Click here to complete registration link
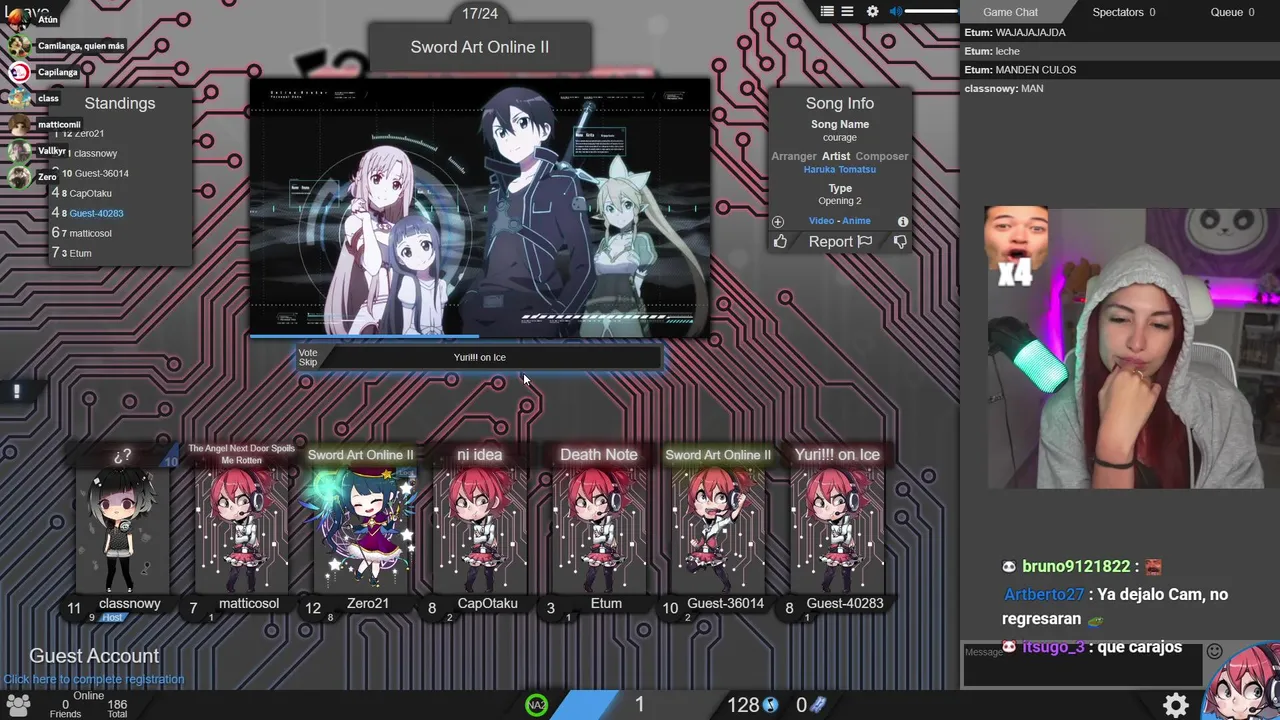 click(93, 679)
